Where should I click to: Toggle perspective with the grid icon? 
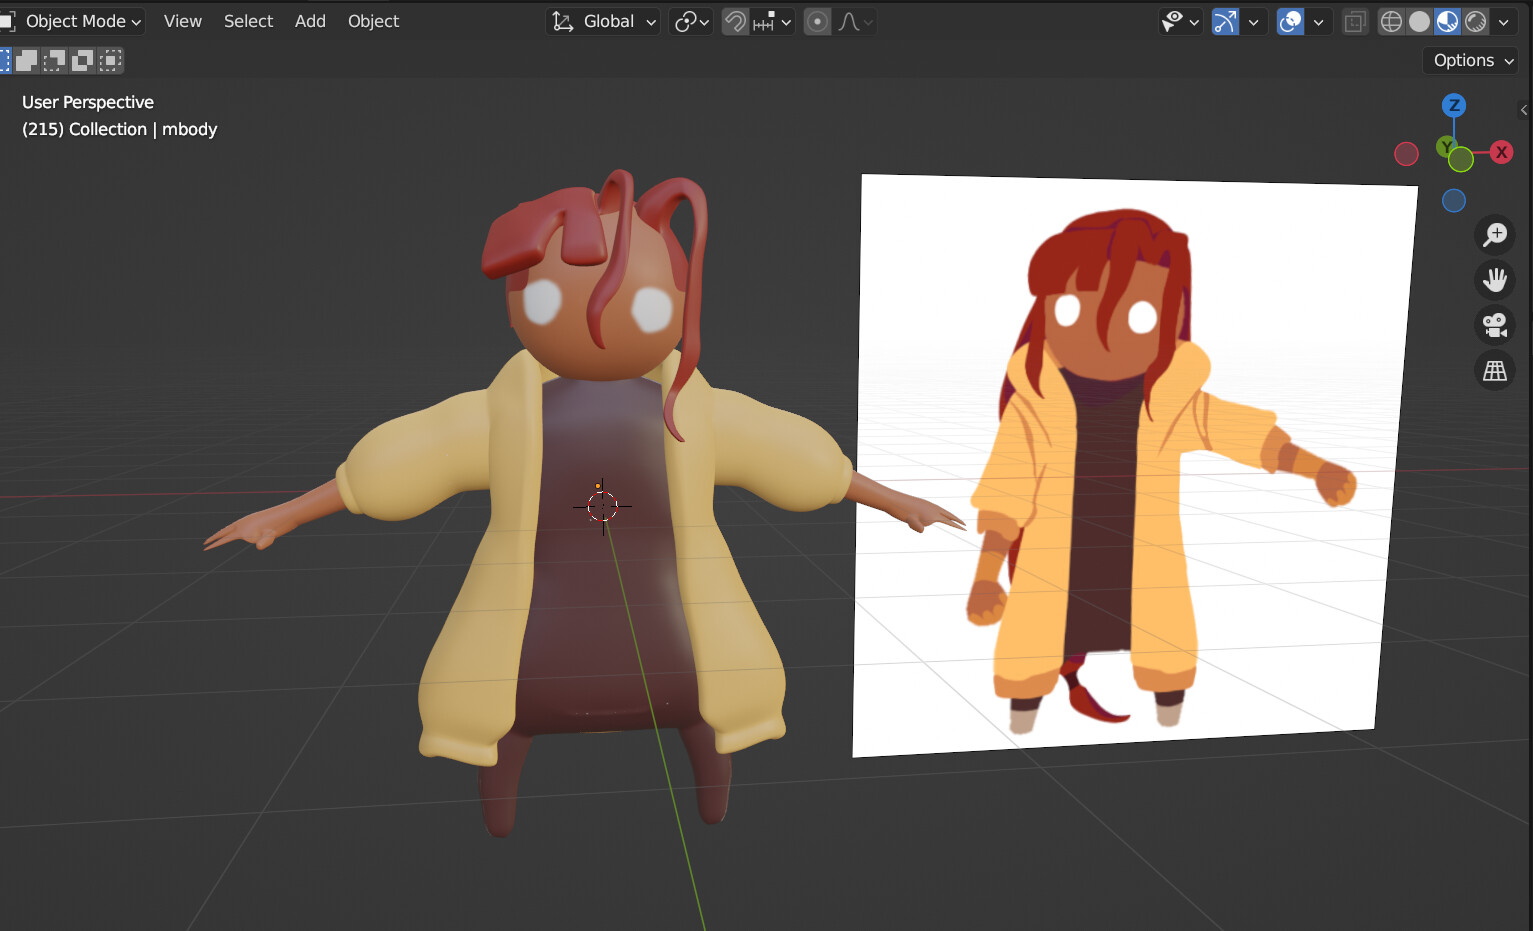(1494, 369)
